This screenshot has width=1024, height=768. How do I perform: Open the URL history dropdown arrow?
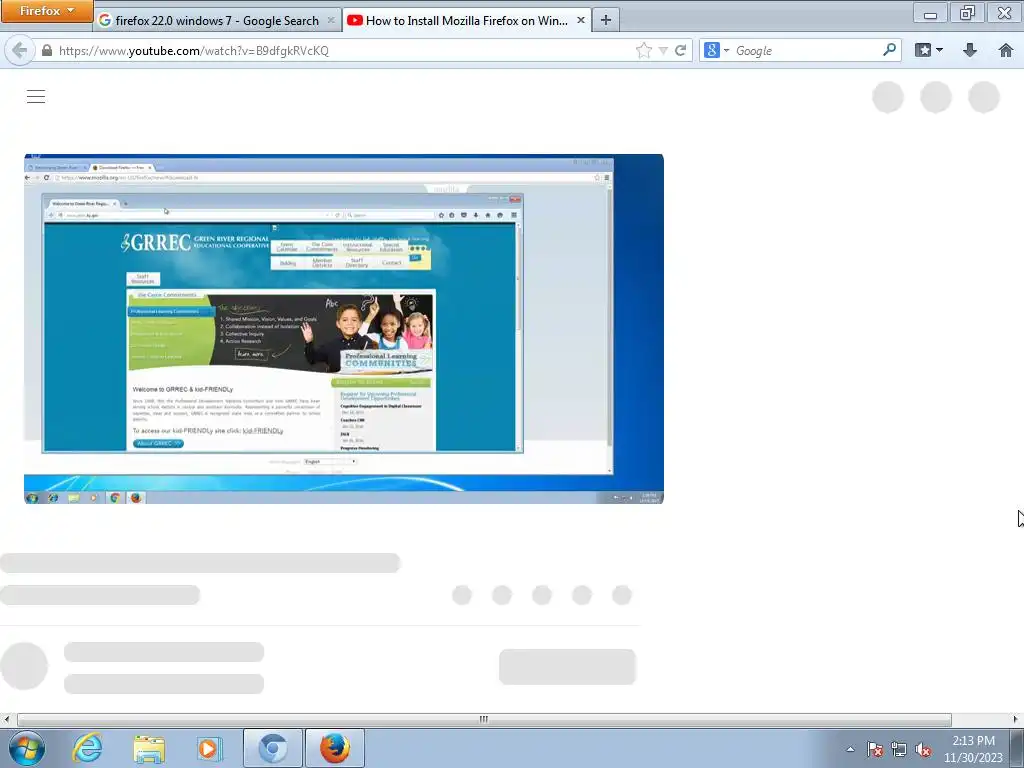pos(663,50)
